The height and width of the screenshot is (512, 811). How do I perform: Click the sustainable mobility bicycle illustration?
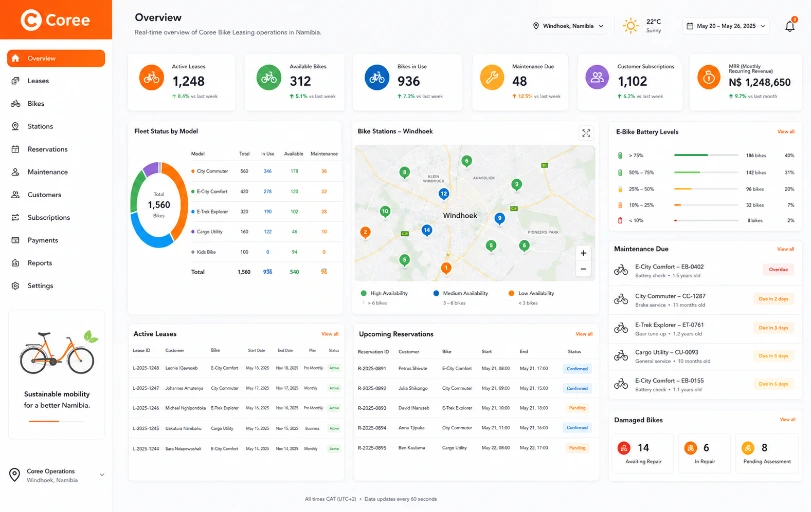pos(58,353)
